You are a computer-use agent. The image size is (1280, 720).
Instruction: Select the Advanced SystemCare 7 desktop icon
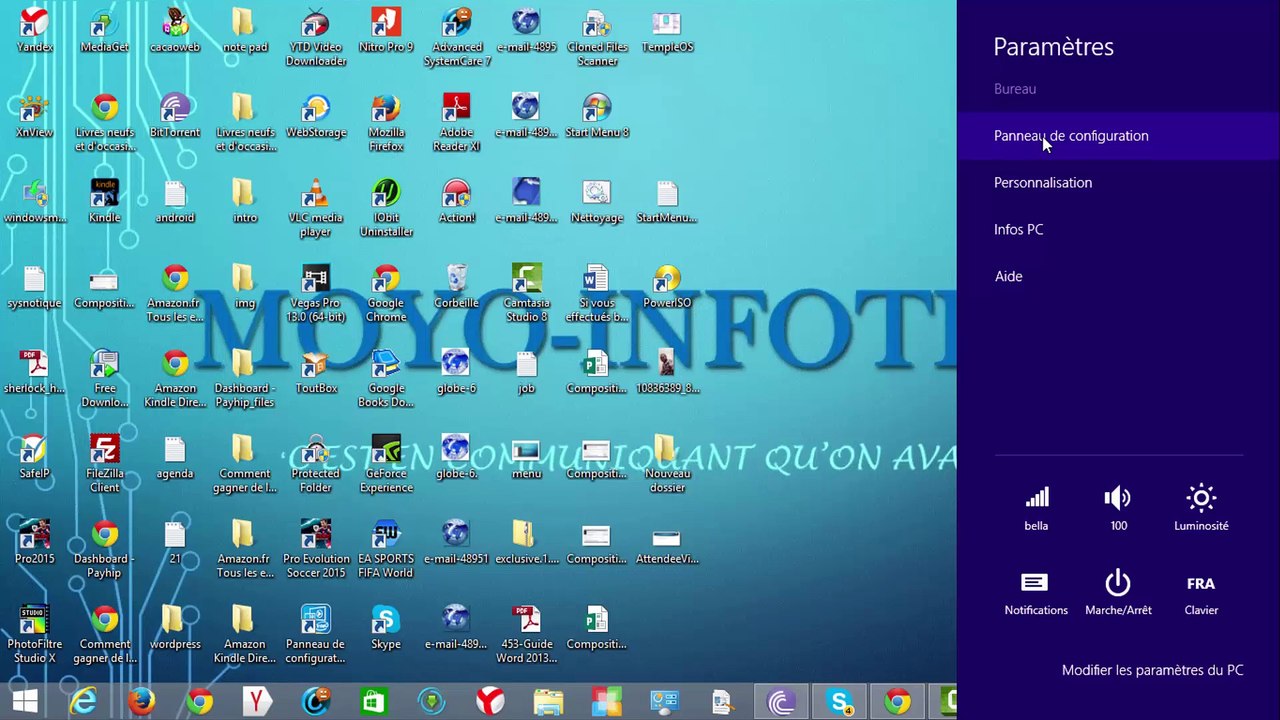point(456,38)
